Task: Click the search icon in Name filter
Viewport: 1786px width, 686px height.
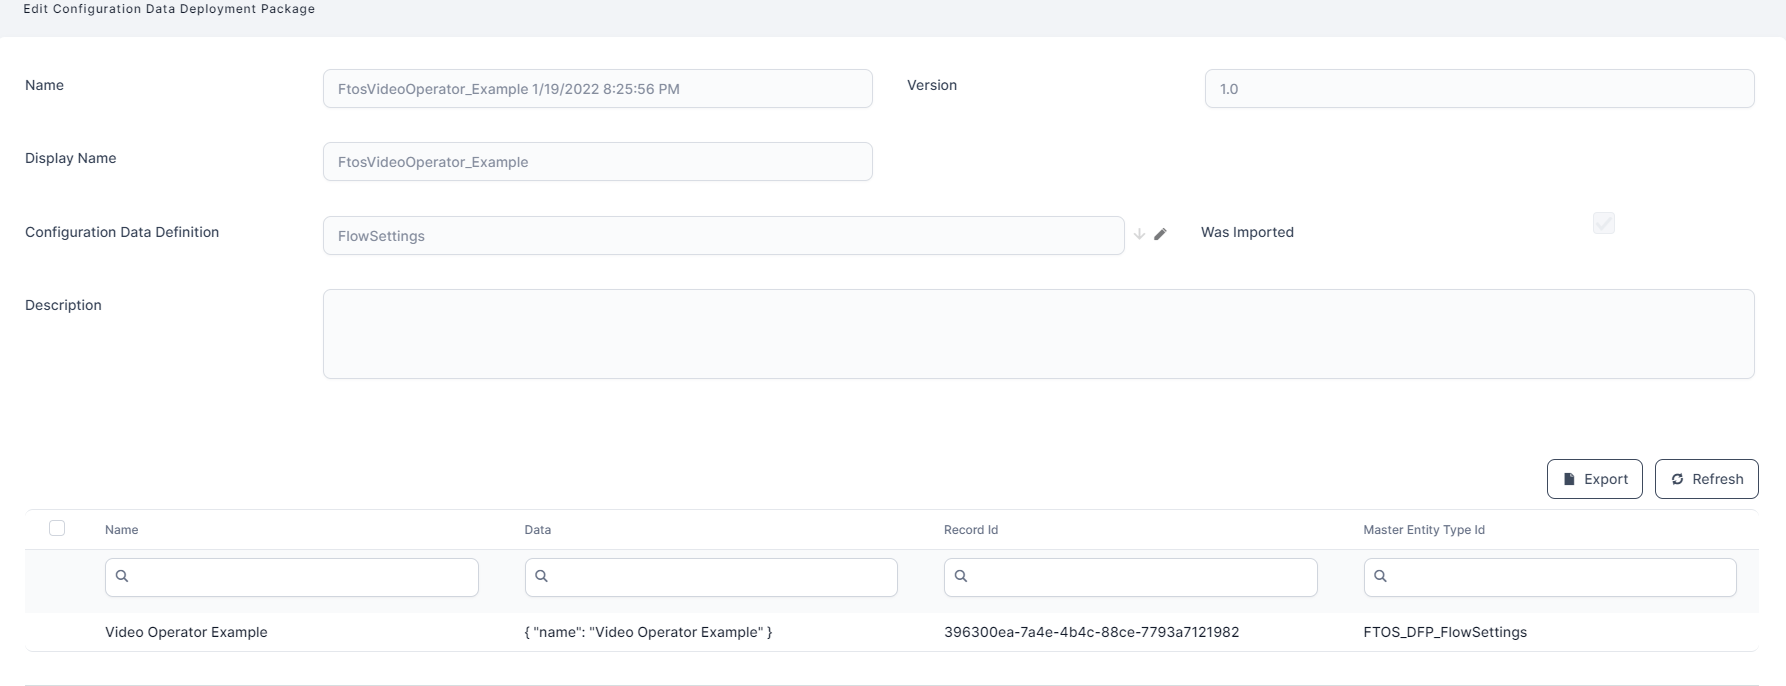Action: pyautogui.click(x=122, y=576)
